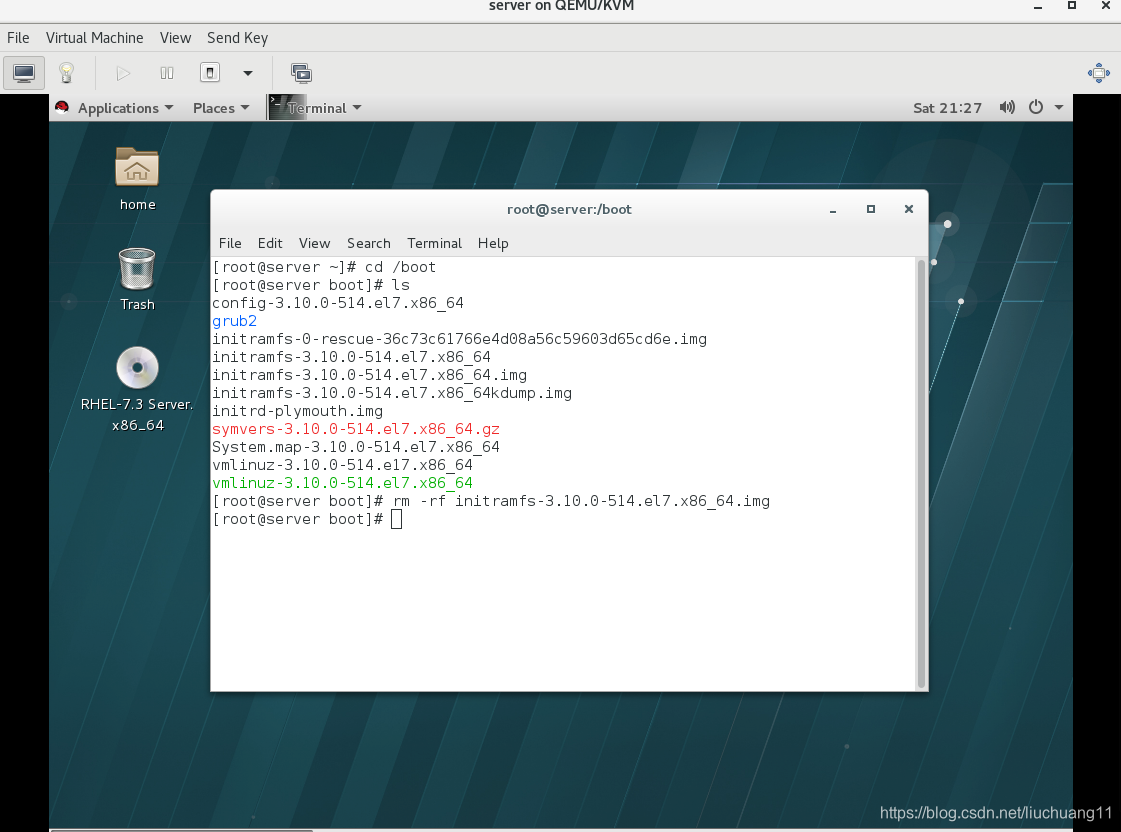Expand the system menu arrow
The width and height of the screenshot is (1121, 832).
click(x=1059, y=107)
